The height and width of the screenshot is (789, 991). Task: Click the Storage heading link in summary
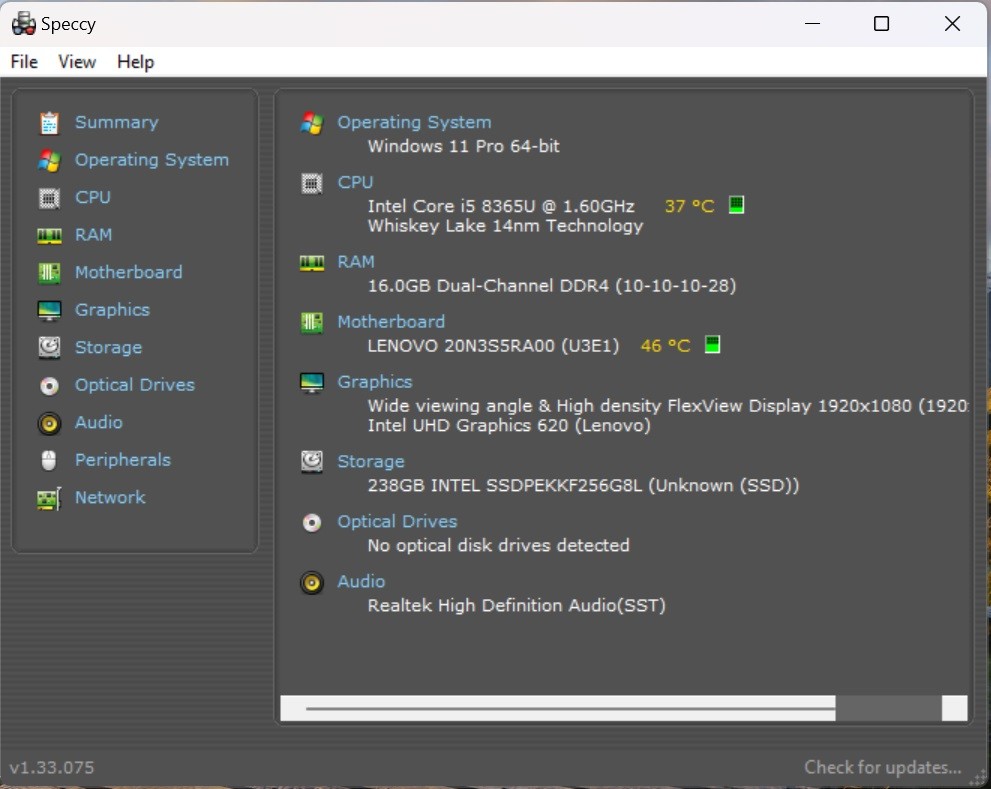point(371,462)
